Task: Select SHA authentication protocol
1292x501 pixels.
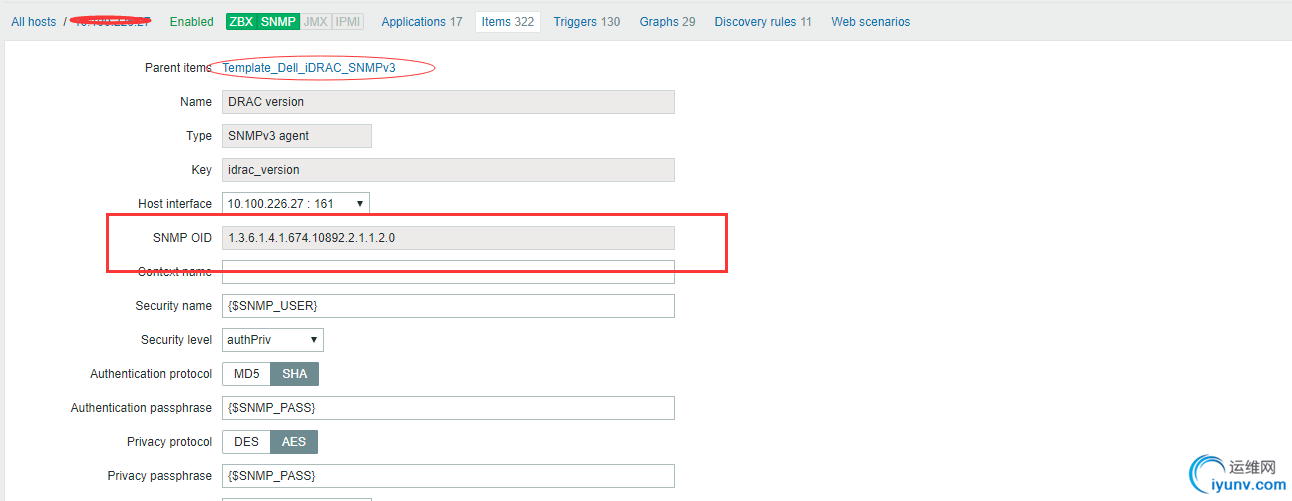Action: click(x=295, y=374)
